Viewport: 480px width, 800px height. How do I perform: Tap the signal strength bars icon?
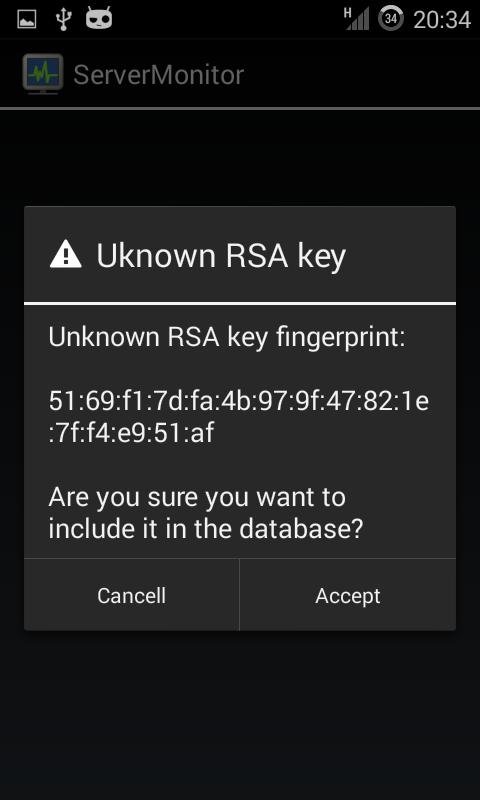coord(359,20)
